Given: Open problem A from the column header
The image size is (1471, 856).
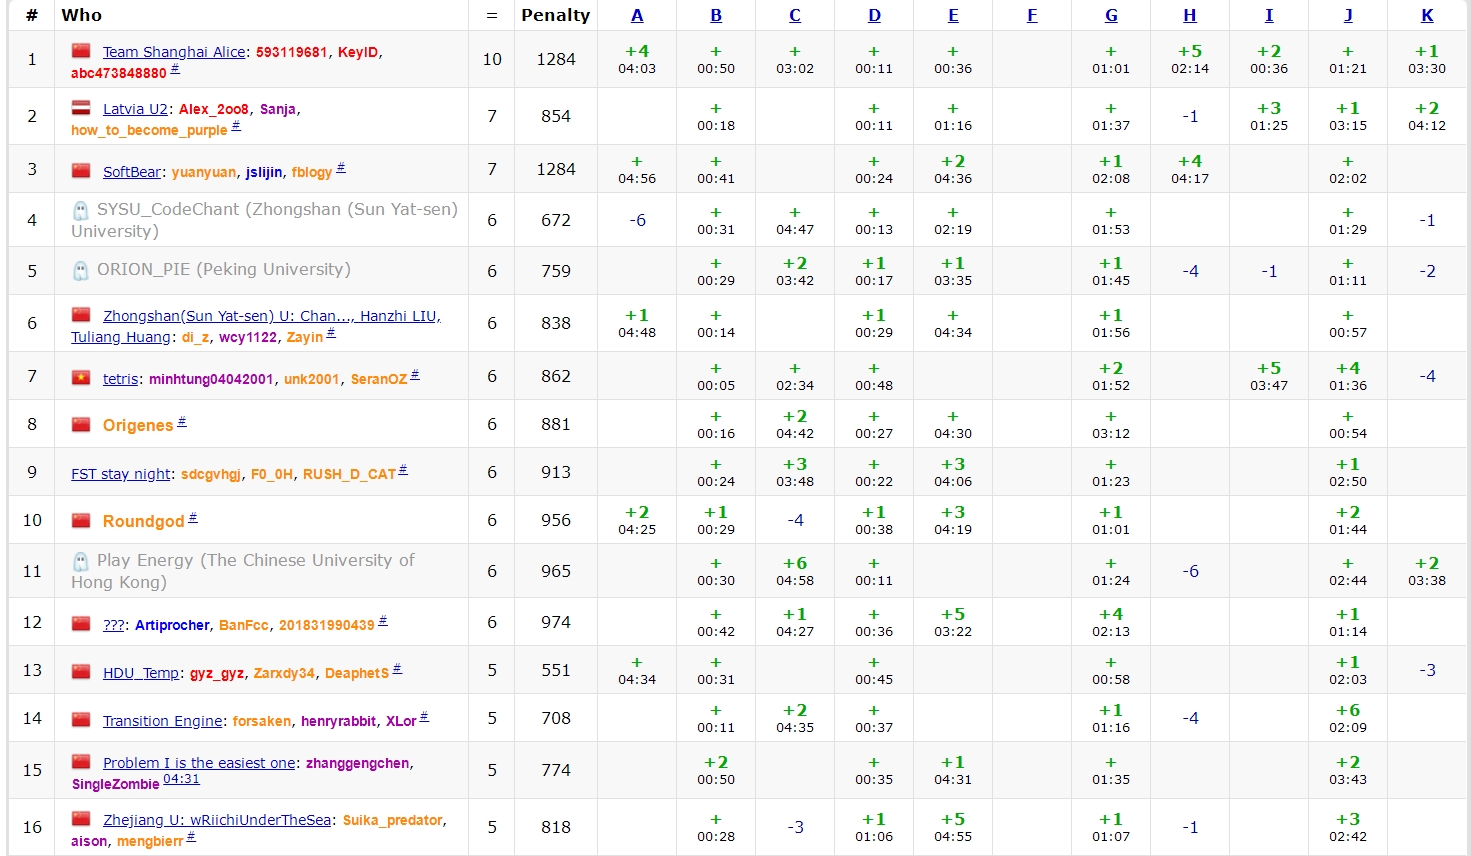Looking at the screenshot, I should 637,15.
